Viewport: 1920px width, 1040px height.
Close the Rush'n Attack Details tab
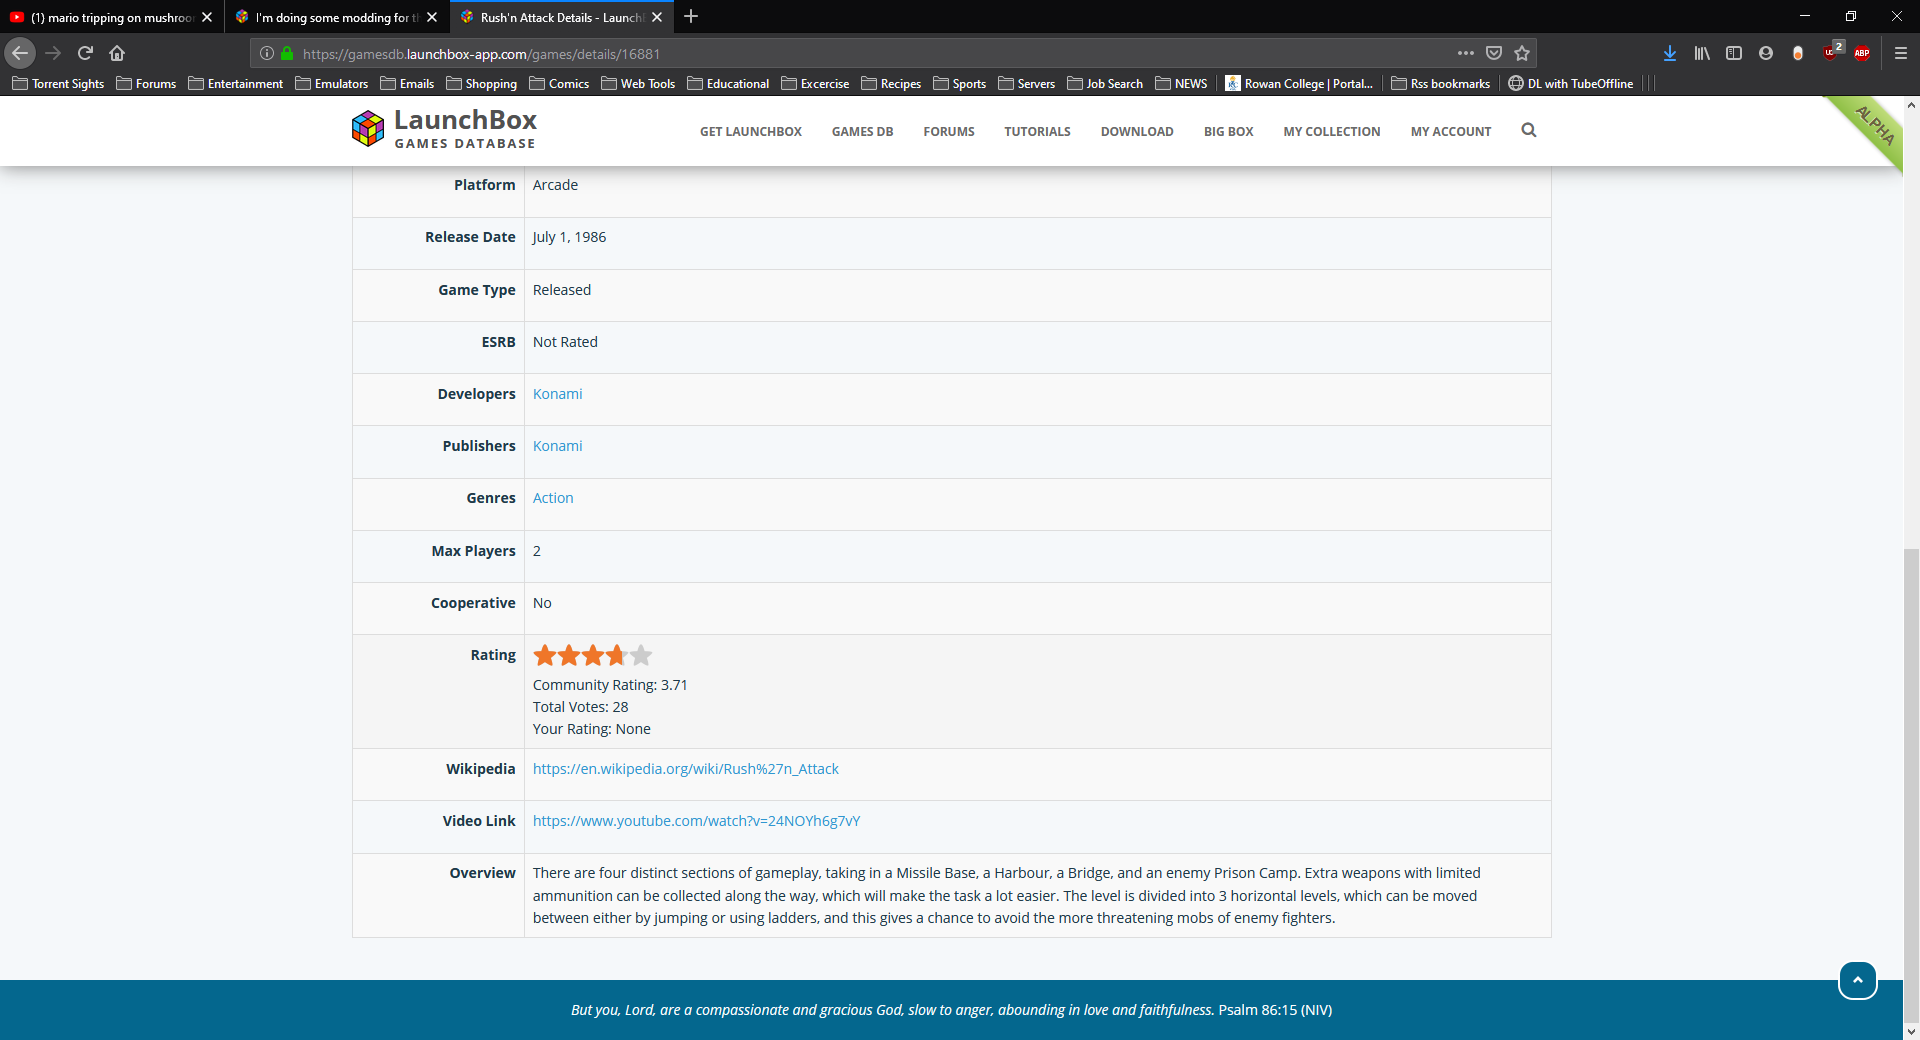tap(657, 17)
